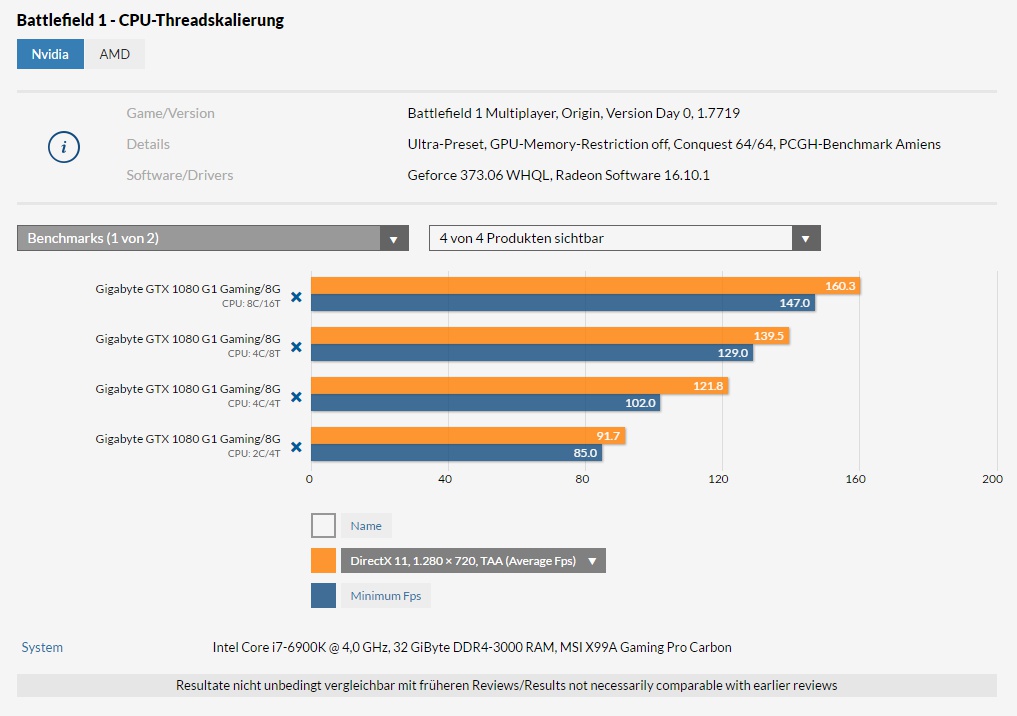Click the blue 85.0 minimum fps bar
Screen dimensions: 1017x716
pyautogui.click(x=457, y=453)
